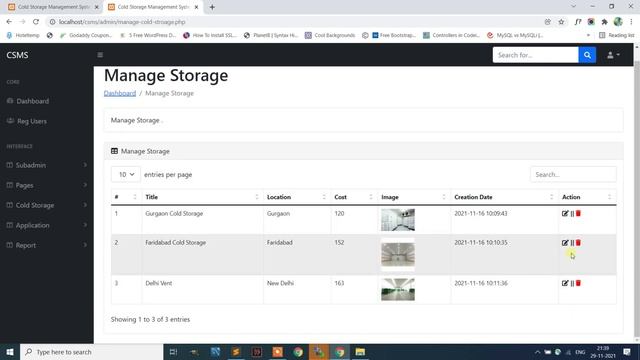Viewport: 640px width, 360px height.
Task: Click the blue search magnifier button
Action: click(x=587, y=55)
